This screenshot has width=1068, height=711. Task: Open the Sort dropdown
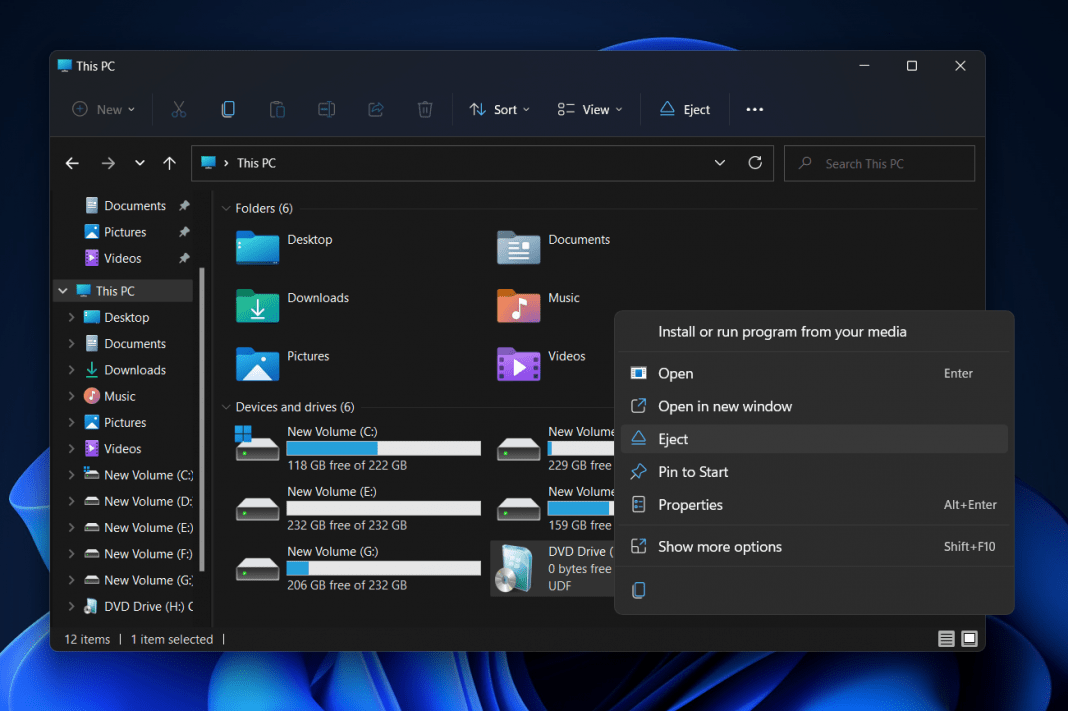click(x=499, y=109)
